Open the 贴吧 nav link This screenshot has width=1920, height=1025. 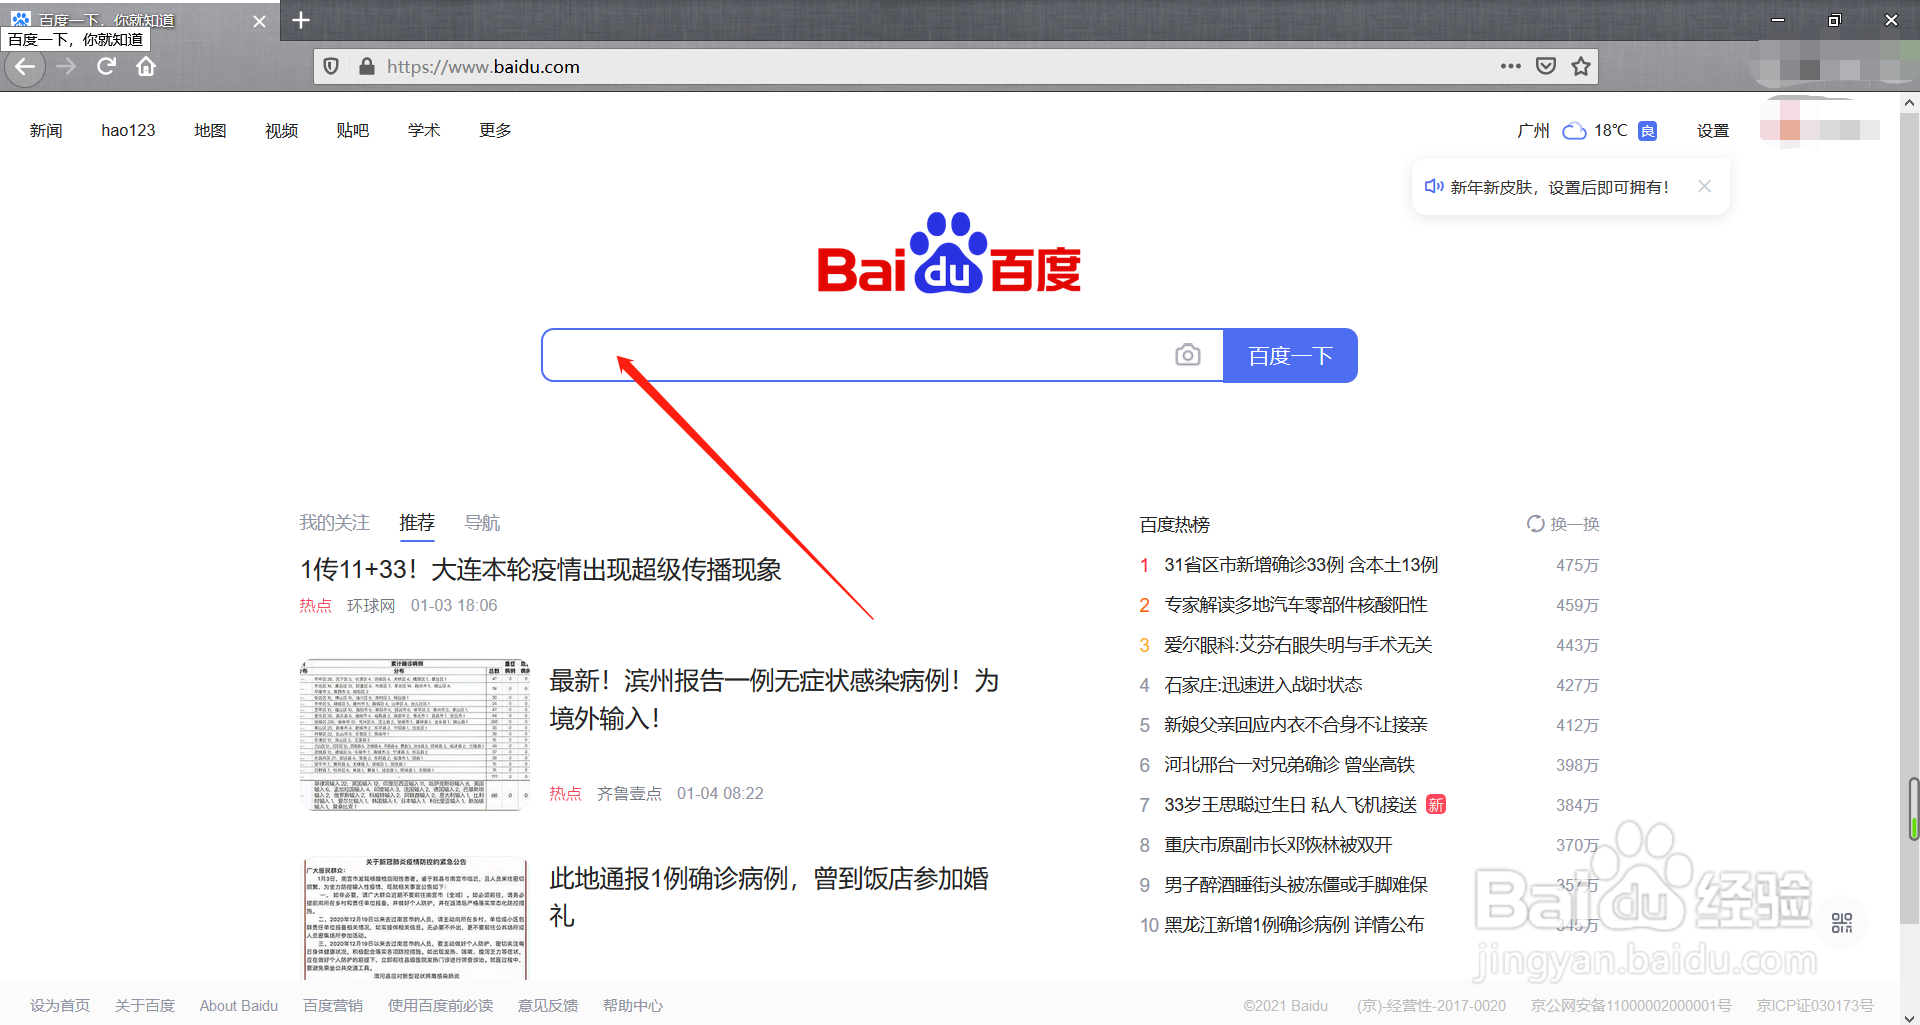click(353, 131)
